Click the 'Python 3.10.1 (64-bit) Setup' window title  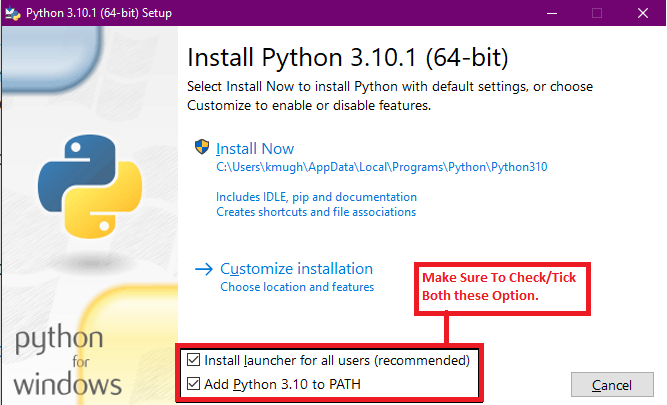point(99,13)
